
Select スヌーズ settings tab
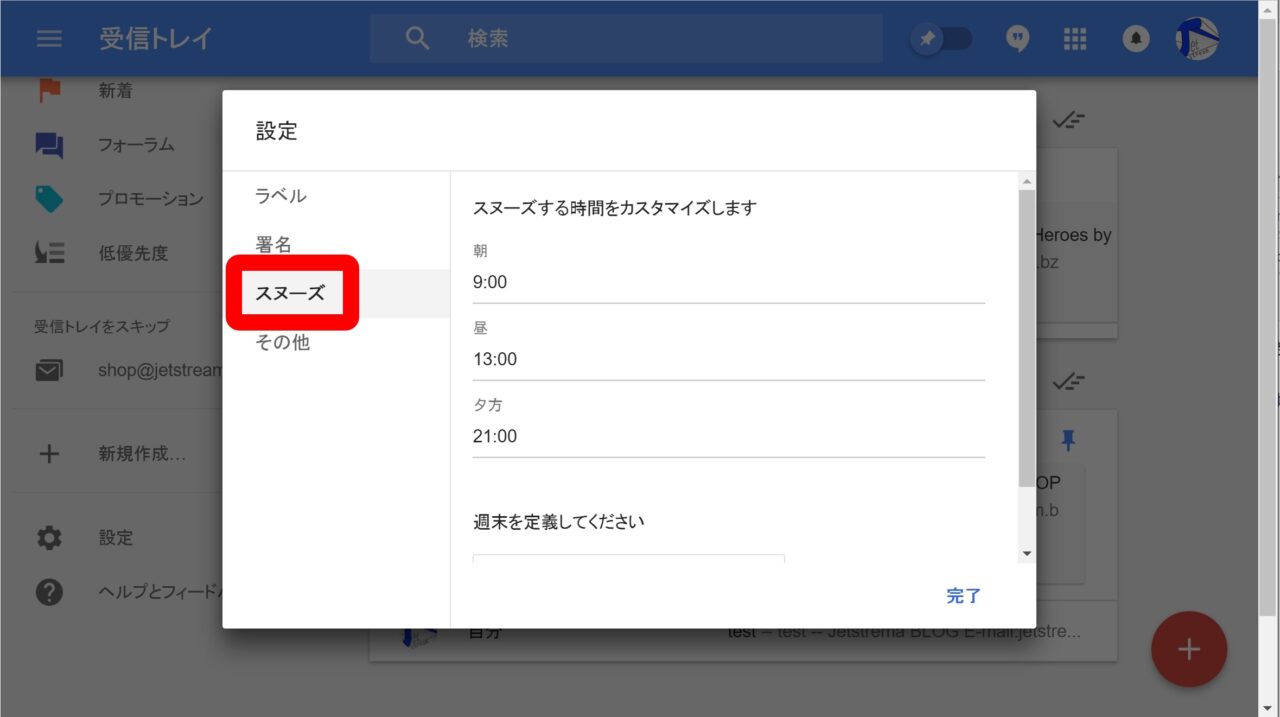pos(290,294)
